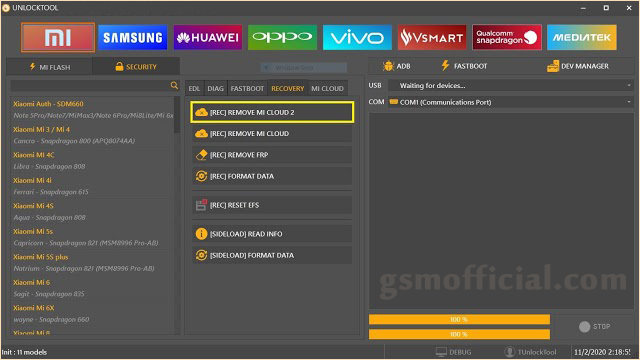The width and height of the screenshot is (640, 360).
Task: Select the Mi brand logo
Action: (x=58, y=38)
